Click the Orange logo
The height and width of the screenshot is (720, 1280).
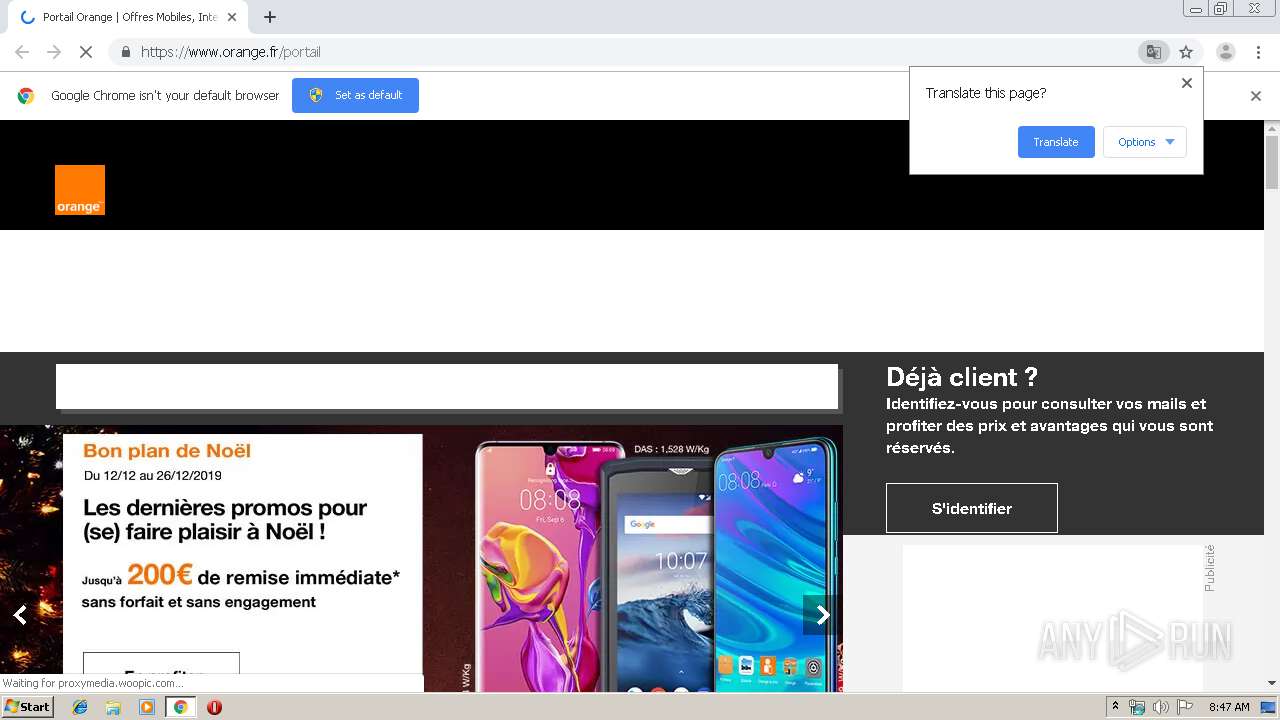click(x=80, y=190)
